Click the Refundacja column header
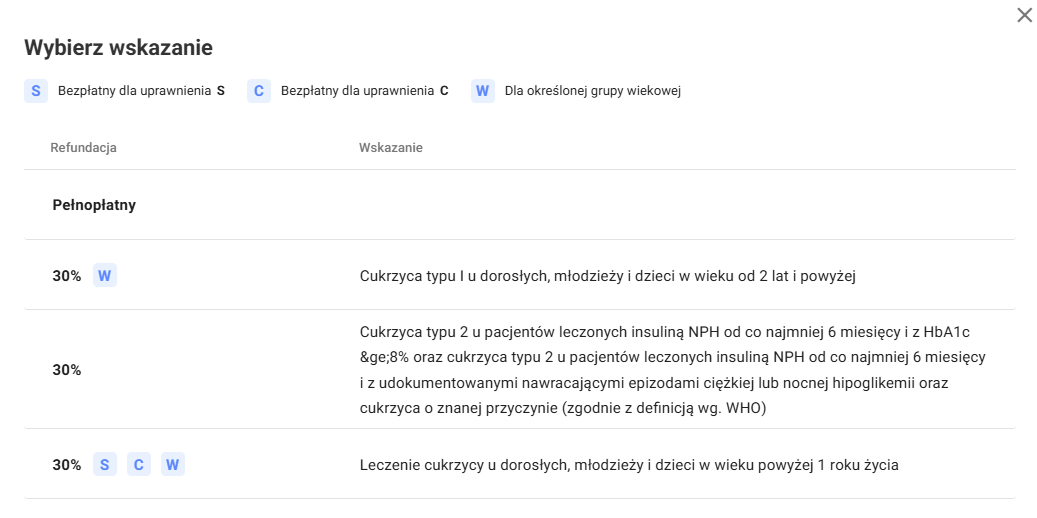 point(83,148)
